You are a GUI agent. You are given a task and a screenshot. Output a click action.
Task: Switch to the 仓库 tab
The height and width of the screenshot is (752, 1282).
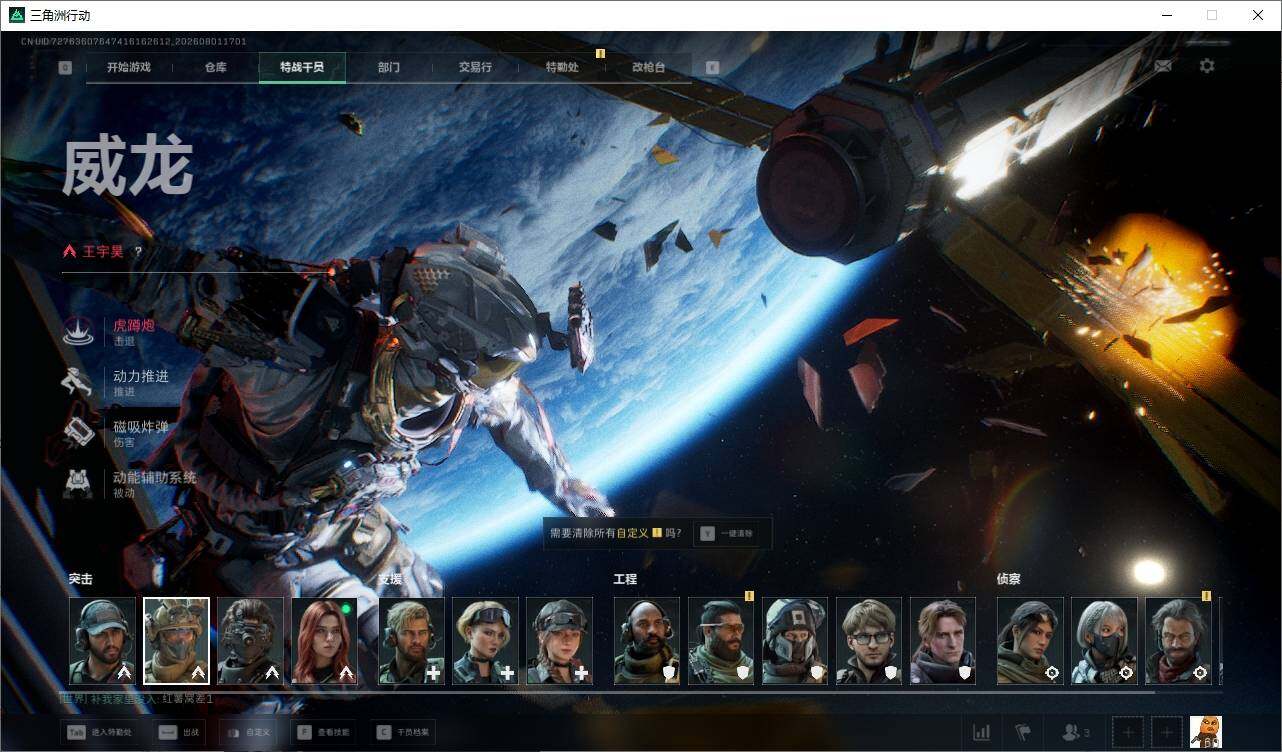pyautogui.click(x=215, y=67)
